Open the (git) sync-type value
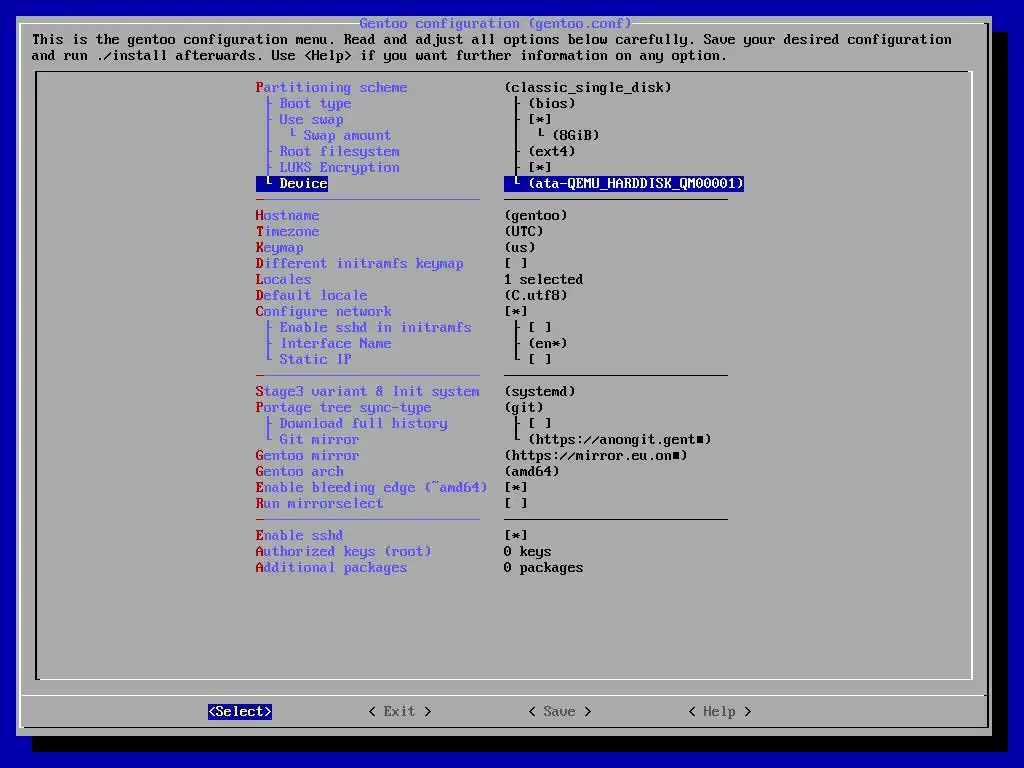1024x768 pixels. pos(524,408)
